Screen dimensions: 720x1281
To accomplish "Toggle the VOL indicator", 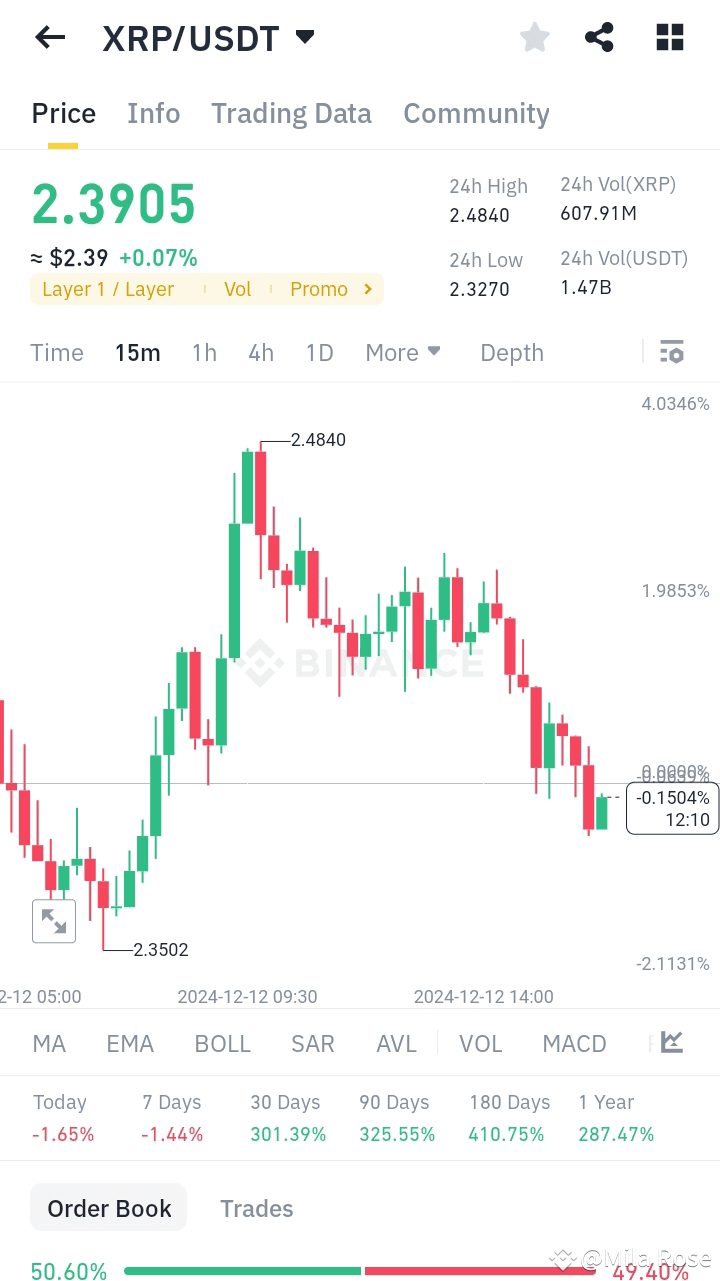I will point(481,1043).
